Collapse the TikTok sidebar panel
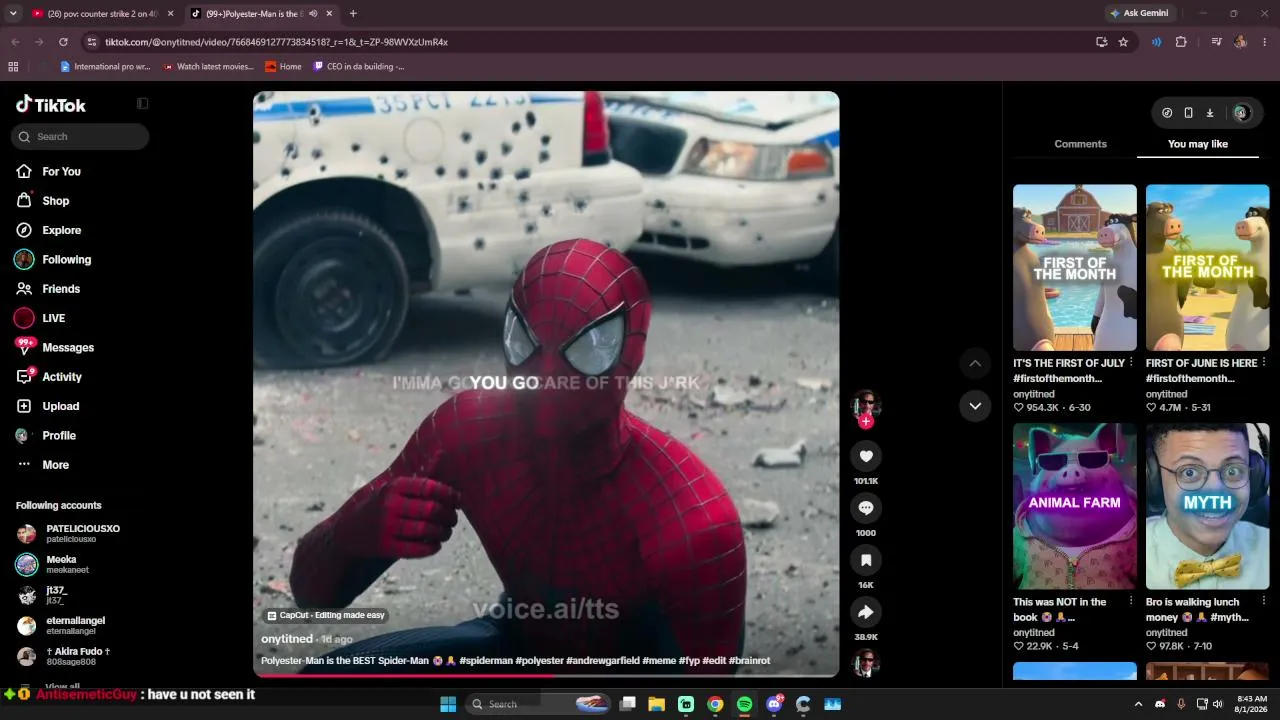 (x=142, y=103)
